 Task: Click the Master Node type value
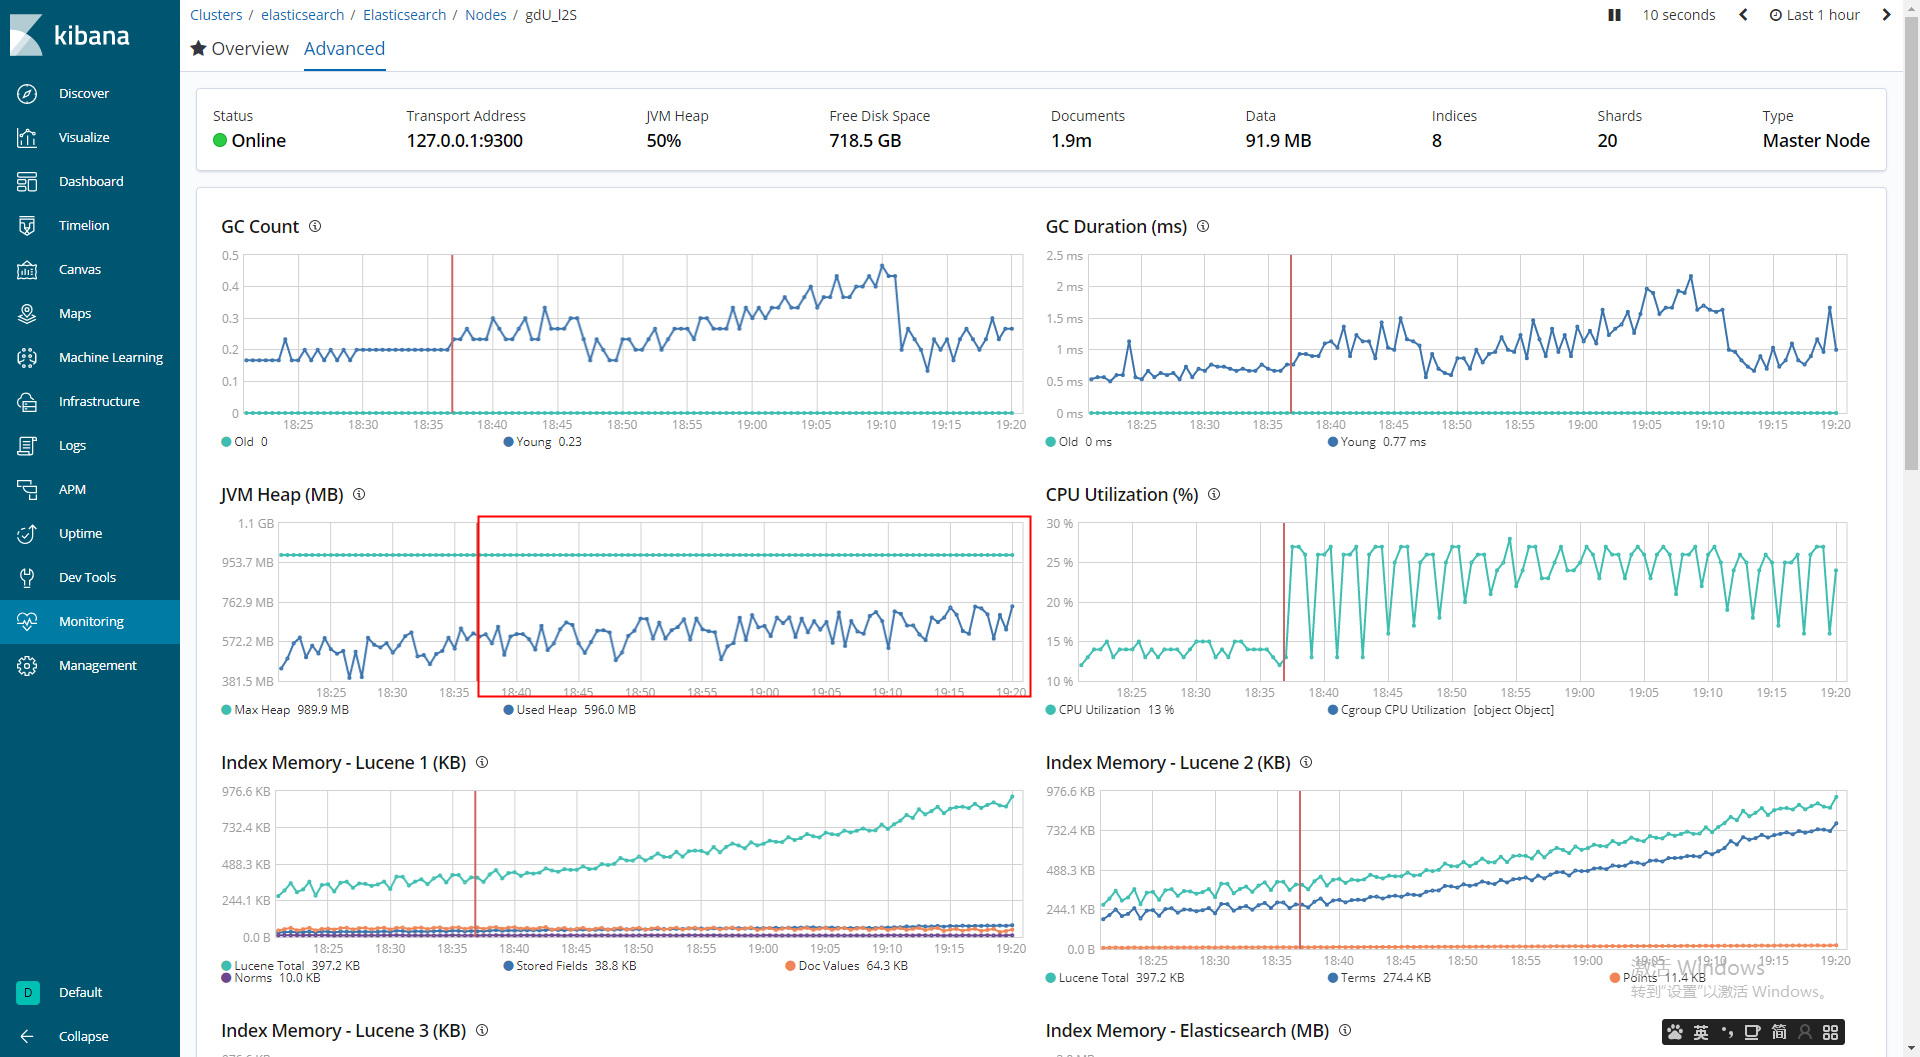(x=1816, y=141)
